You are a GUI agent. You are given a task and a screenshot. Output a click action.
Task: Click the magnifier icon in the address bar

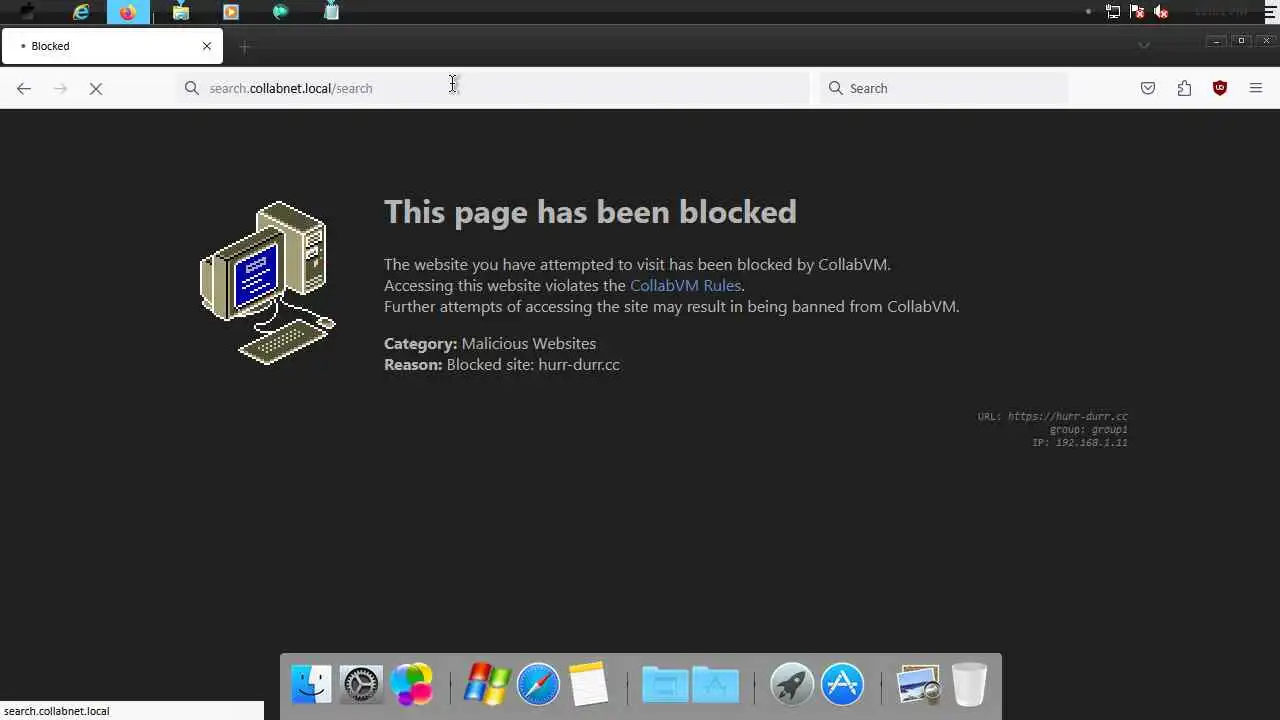(x=192, y=88)
